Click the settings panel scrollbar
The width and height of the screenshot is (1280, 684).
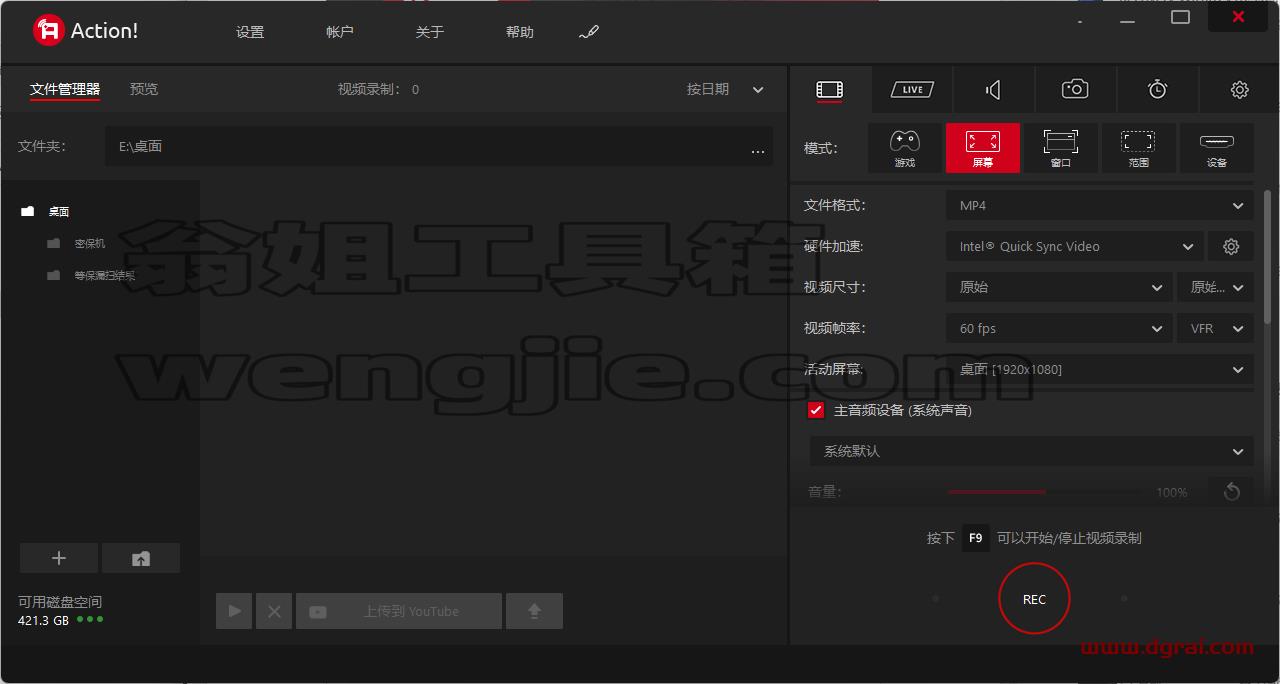coord(1268,256)
